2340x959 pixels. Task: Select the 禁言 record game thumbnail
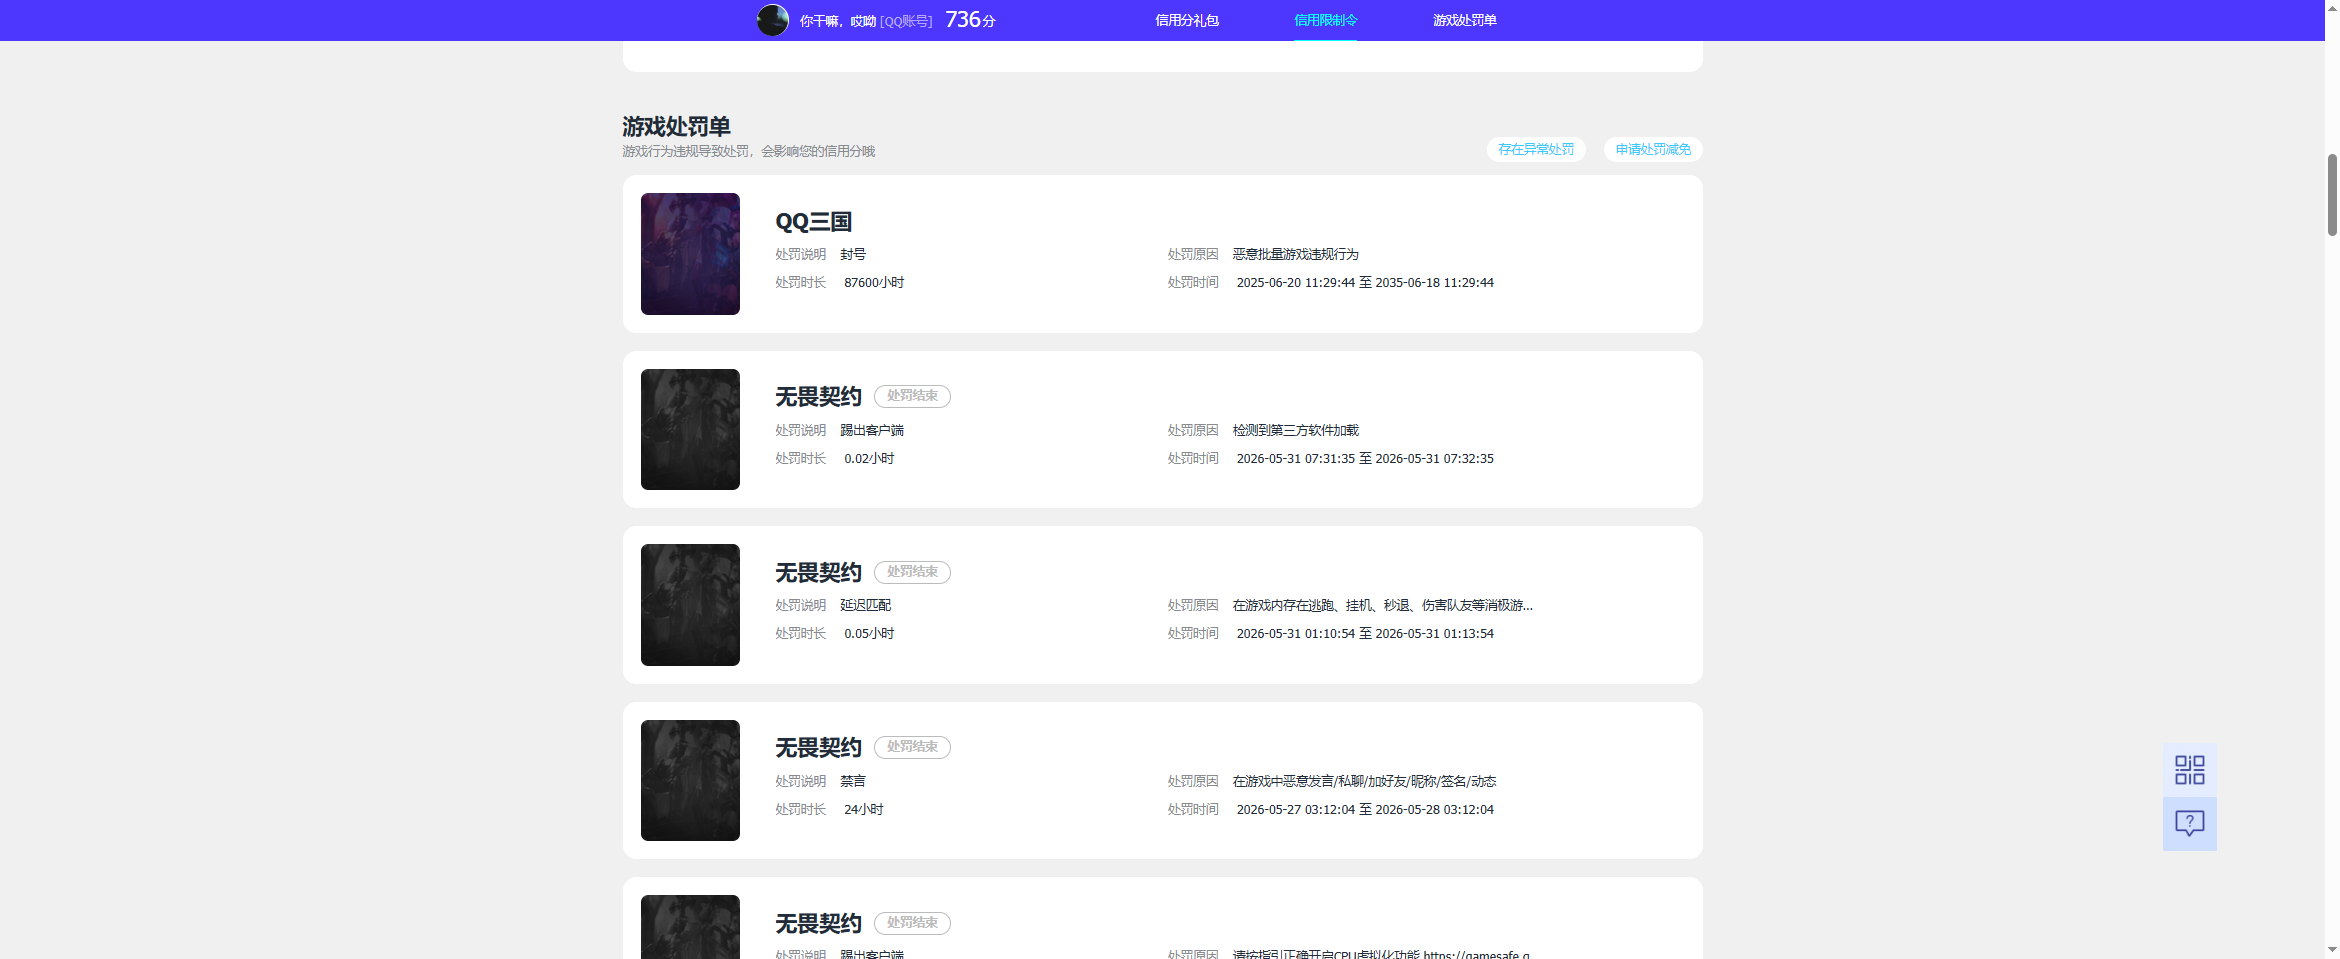tap(690, 780)
